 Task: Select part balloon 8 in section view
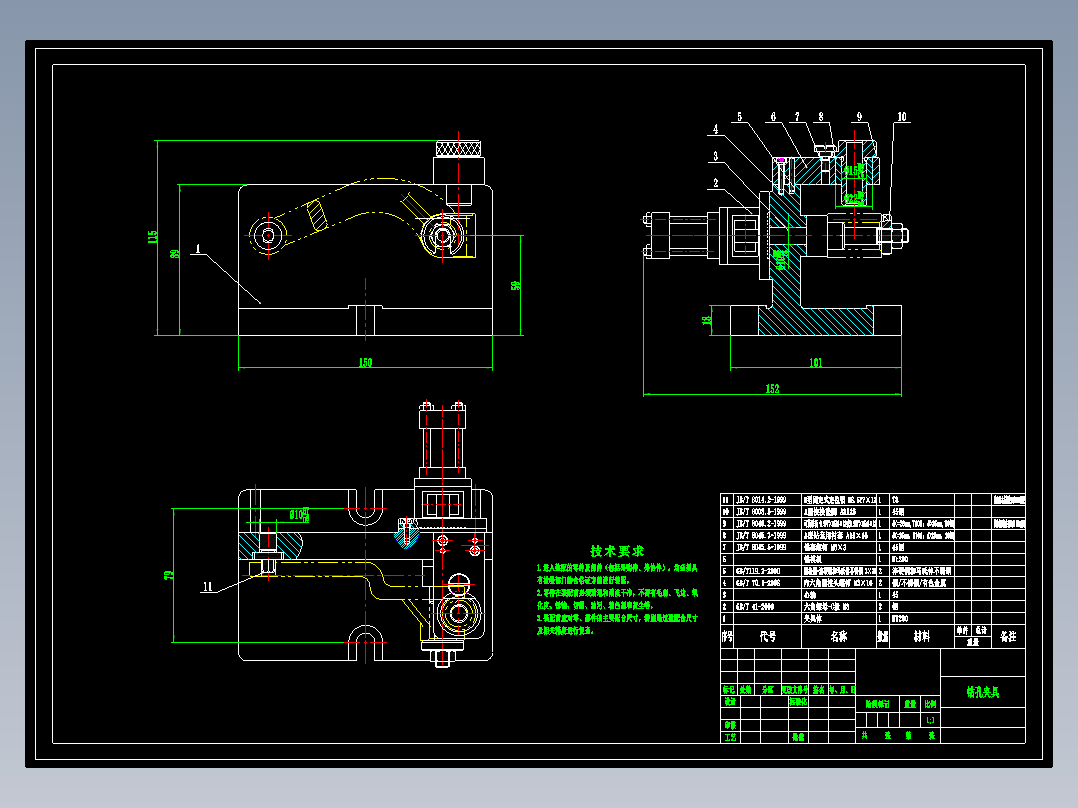point(821,117)
